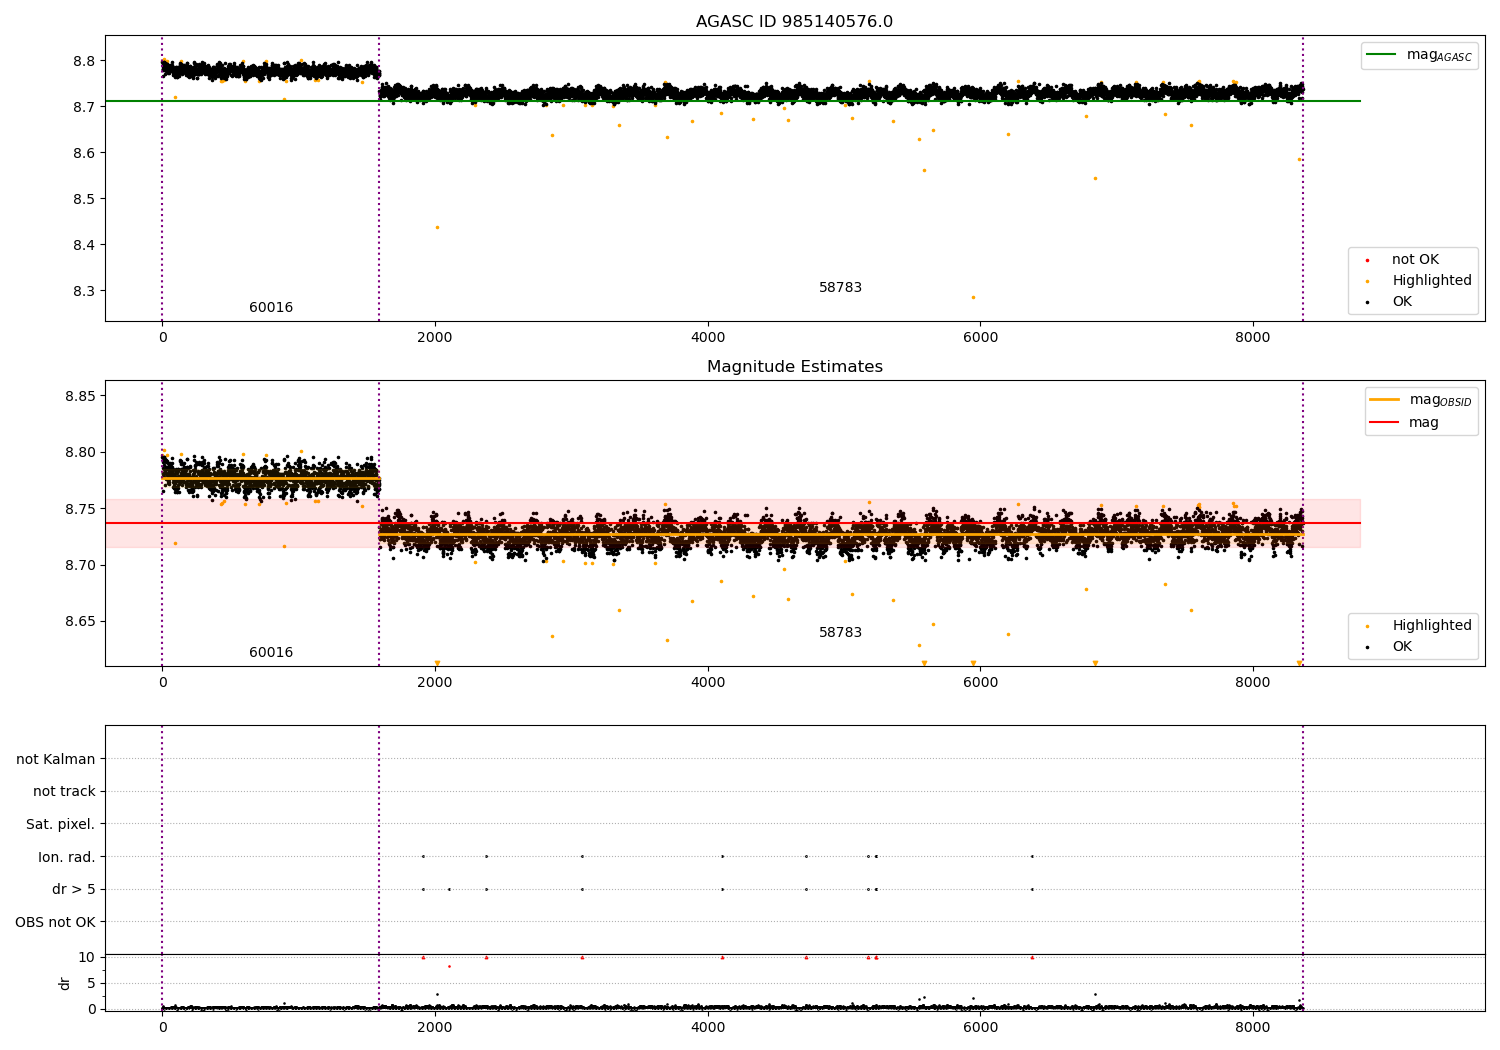Click the "0" x-tick under the Magnitude Estimates plot
Image resolution: width=1500 pixels, height=1050 pixels.
pos(162,683)
